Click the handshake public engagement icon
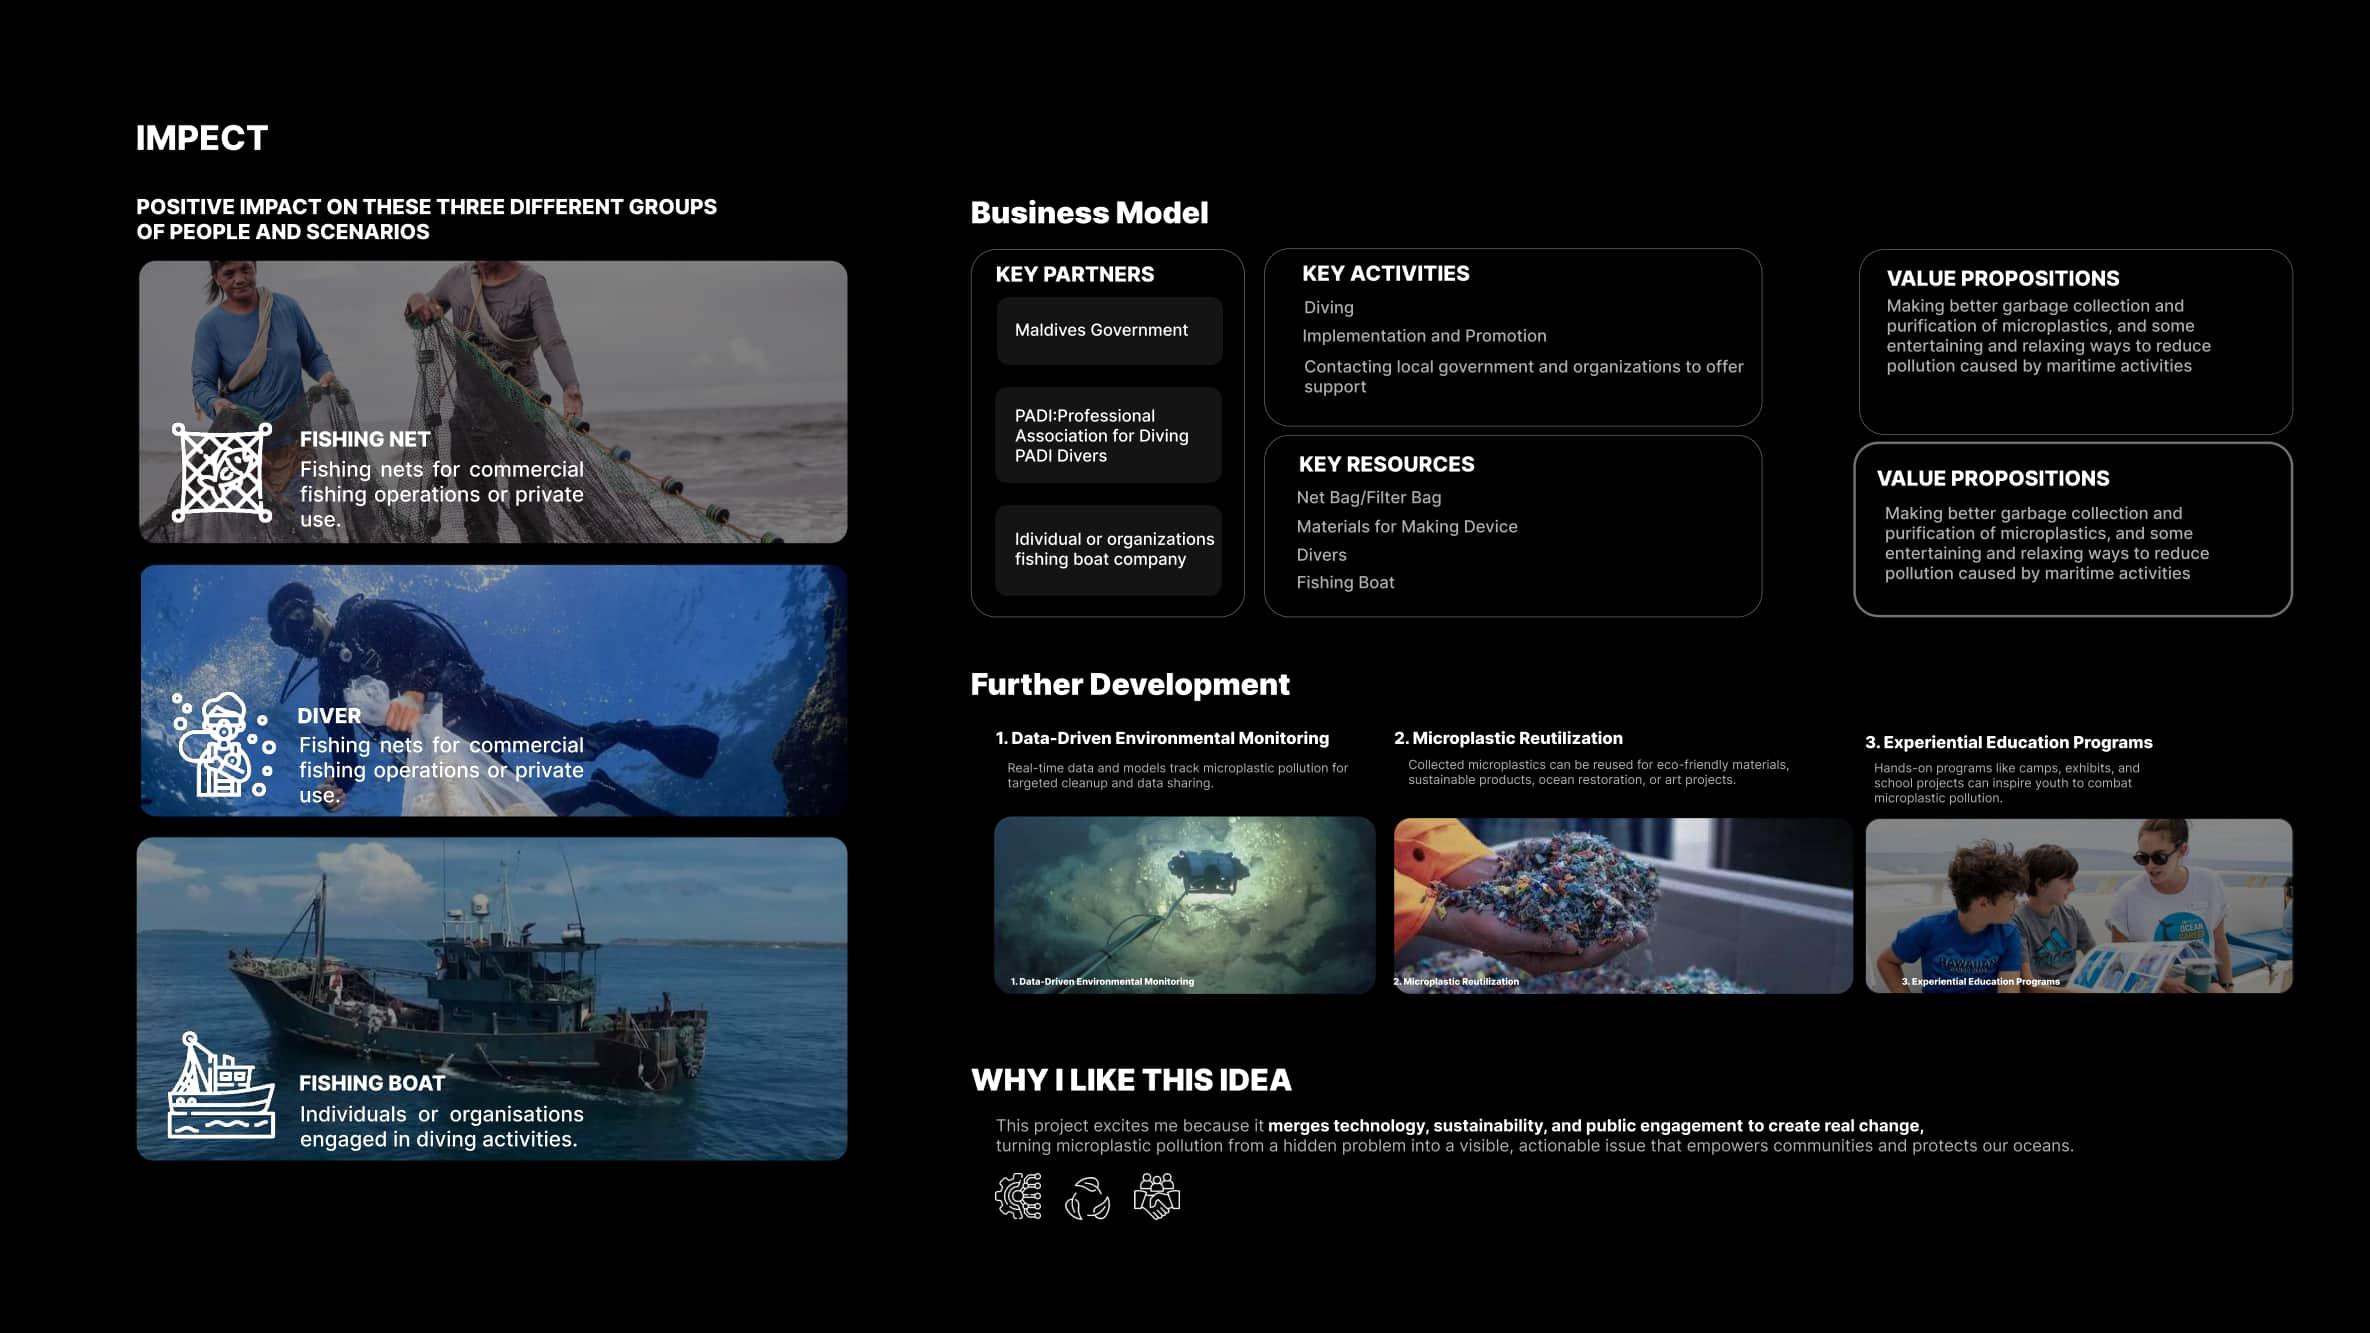This screenshot has height=1333, width=2370. coord(1157,1196)
